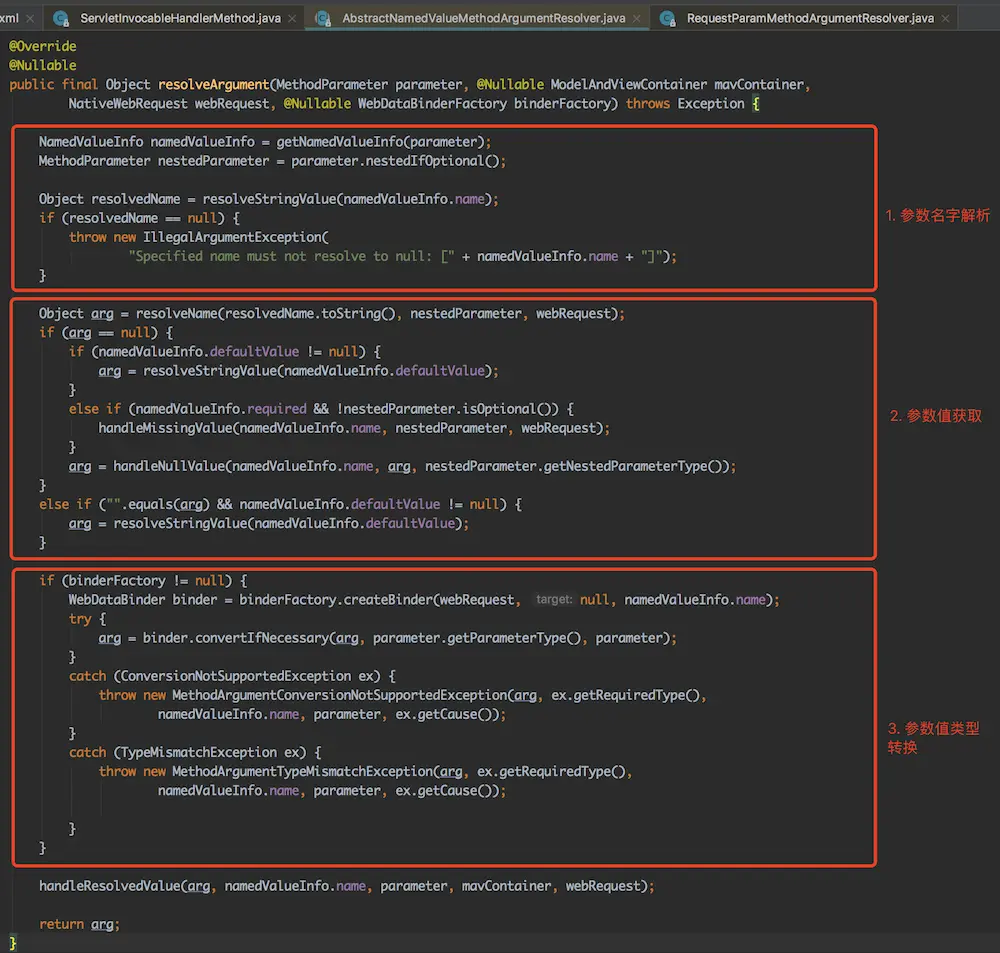Click the target: parameter hint in createBinder
This screenshot has height=953, width=1000.
pyautogui.click(x=553, y=600)
